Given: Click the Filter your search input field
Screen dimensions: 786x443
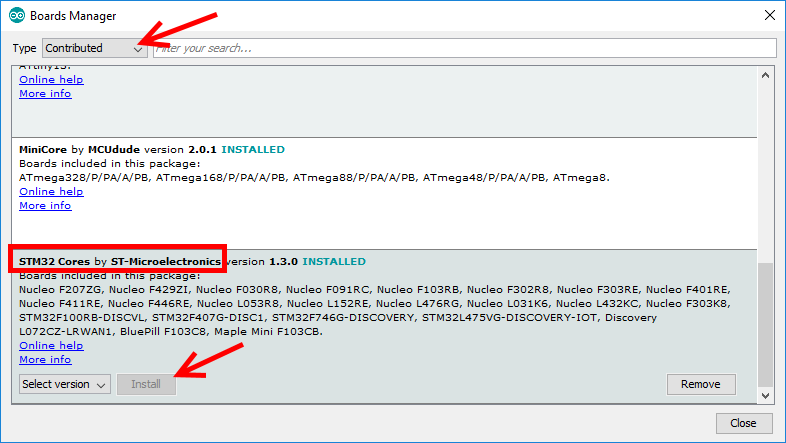Looking at the screenshot, I should [465, 48].
